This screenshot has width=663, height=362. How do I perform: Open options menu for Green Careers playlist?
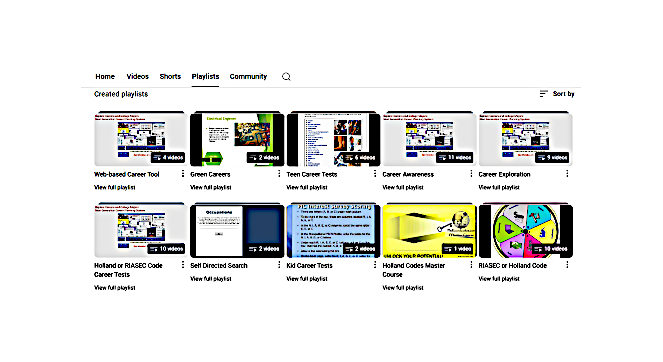(x=279, y=174)
